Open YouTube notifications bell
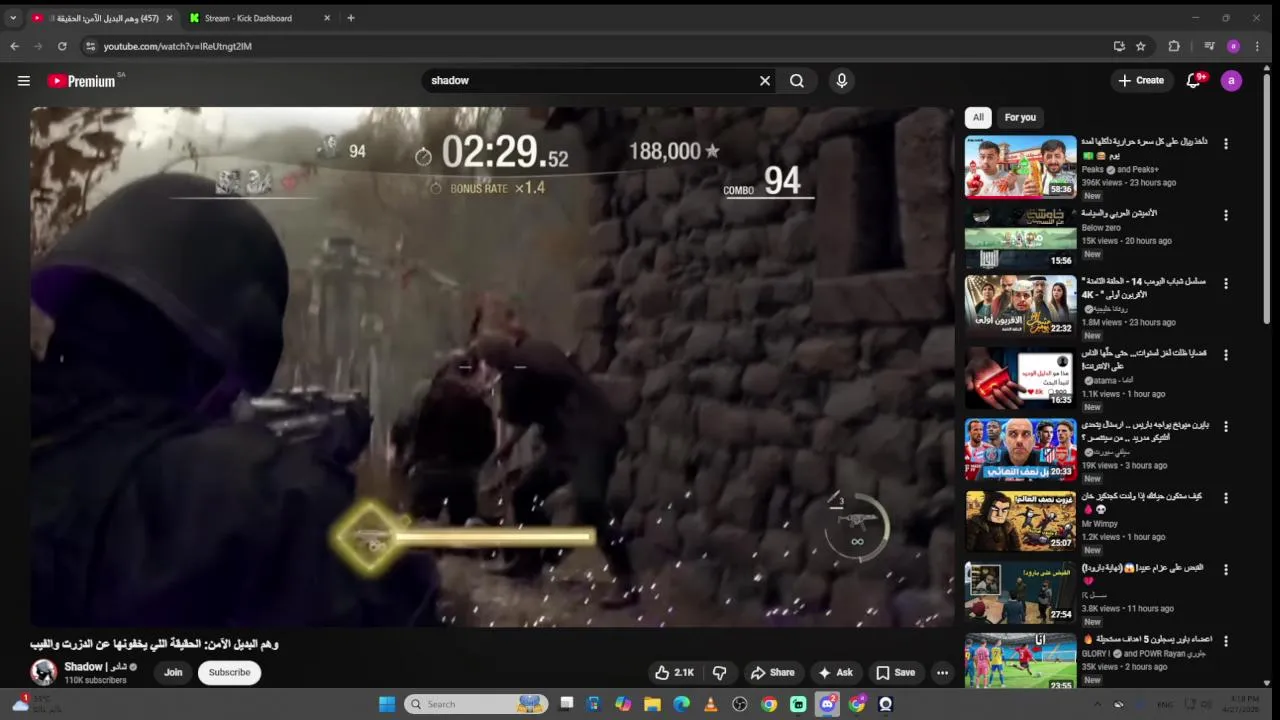1280x720 pixels. coord(1193,81)
